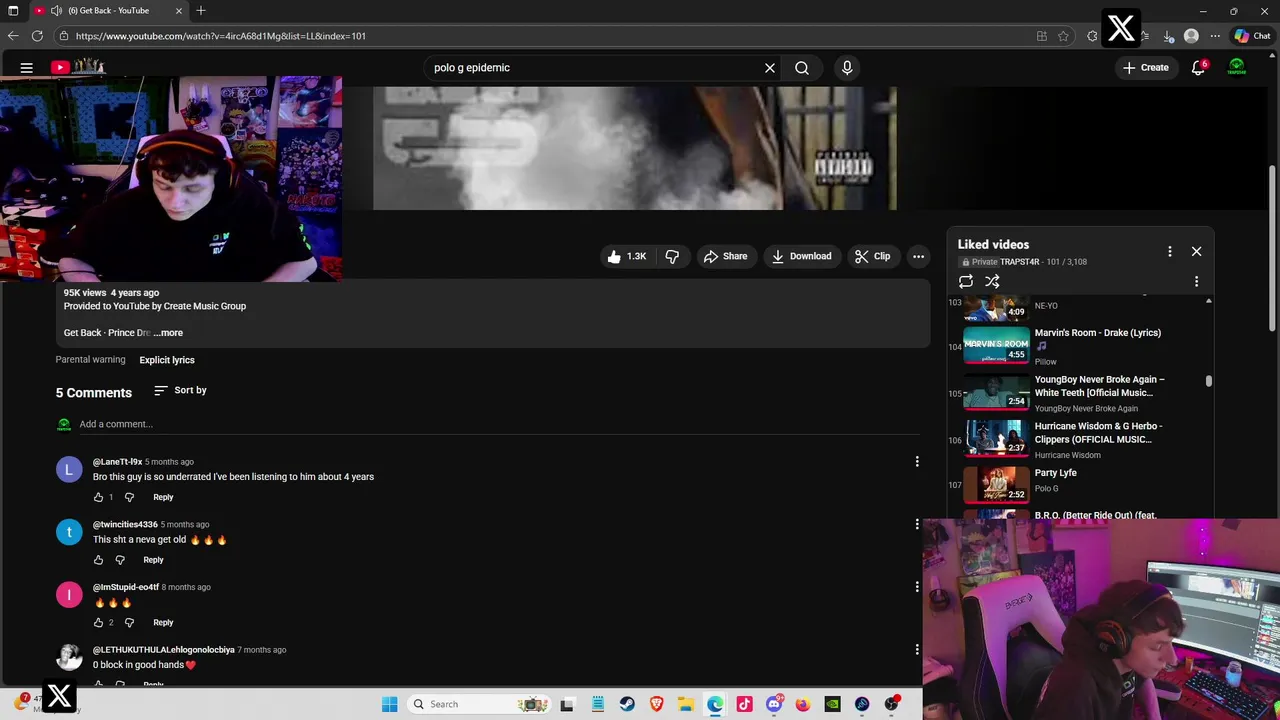
Task: Go back in the browser
Action: pyautogui.click(x=13, y=36)
